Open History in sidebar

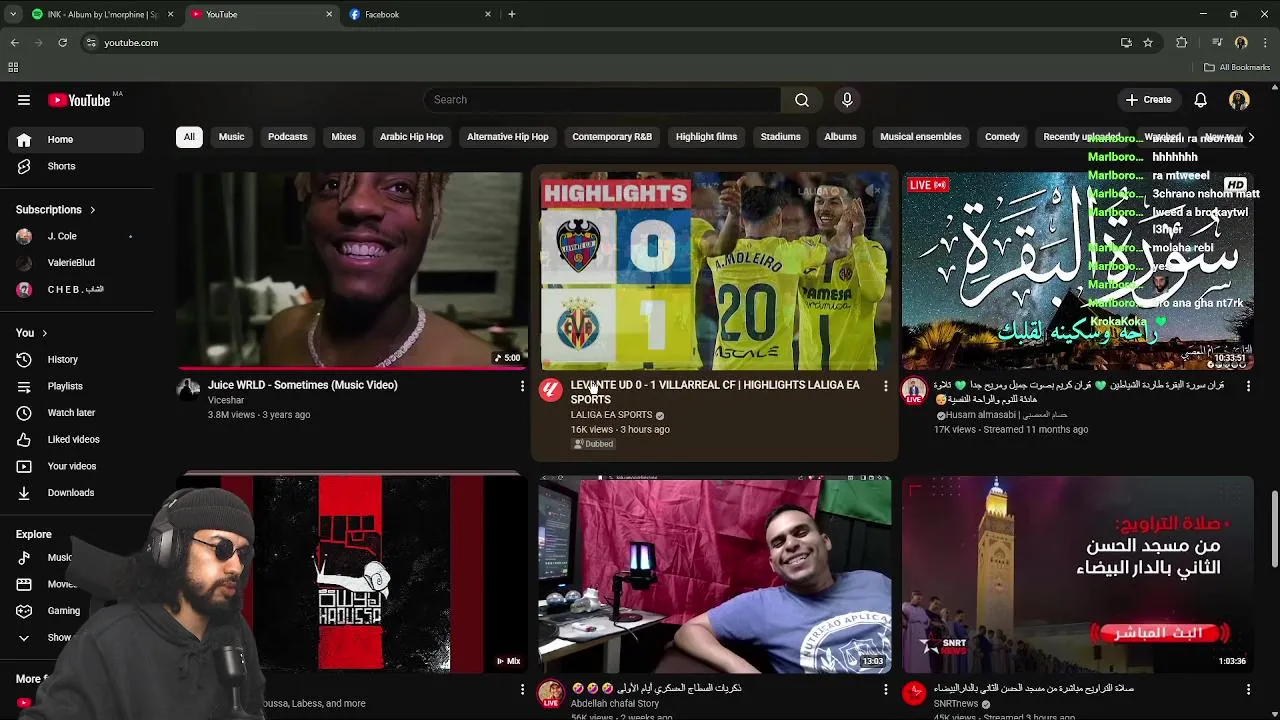[78, 360]
